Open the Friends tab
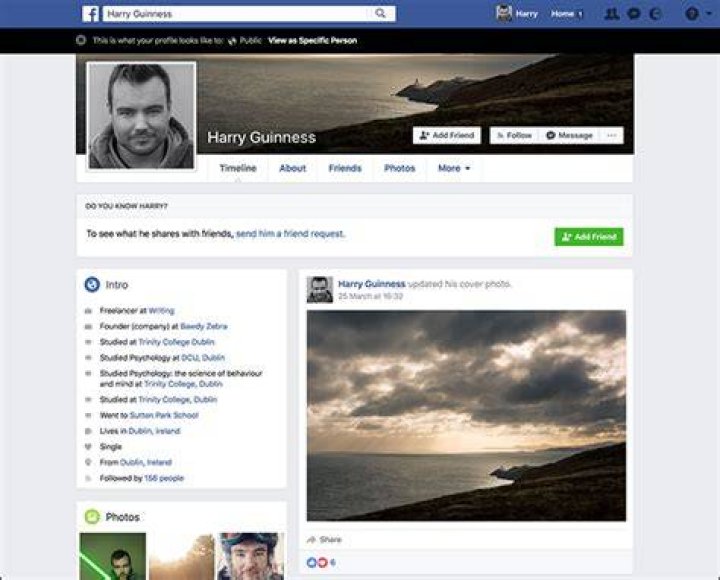The width and height of the screenshot is (720, 580). click(345, 169)
